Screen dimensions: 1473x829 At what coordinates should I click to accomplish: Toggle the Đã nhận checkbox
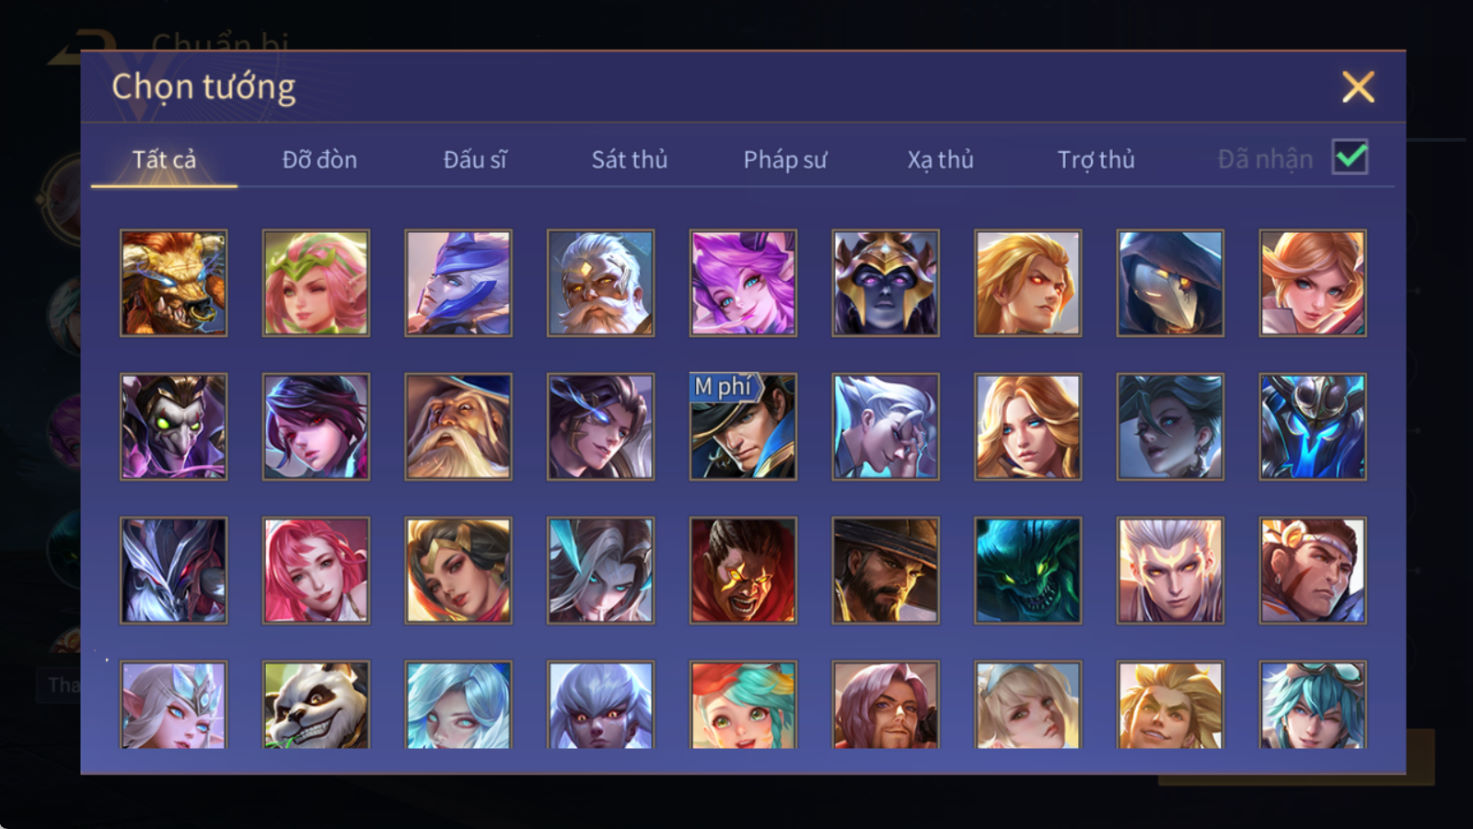point(1350,157)
